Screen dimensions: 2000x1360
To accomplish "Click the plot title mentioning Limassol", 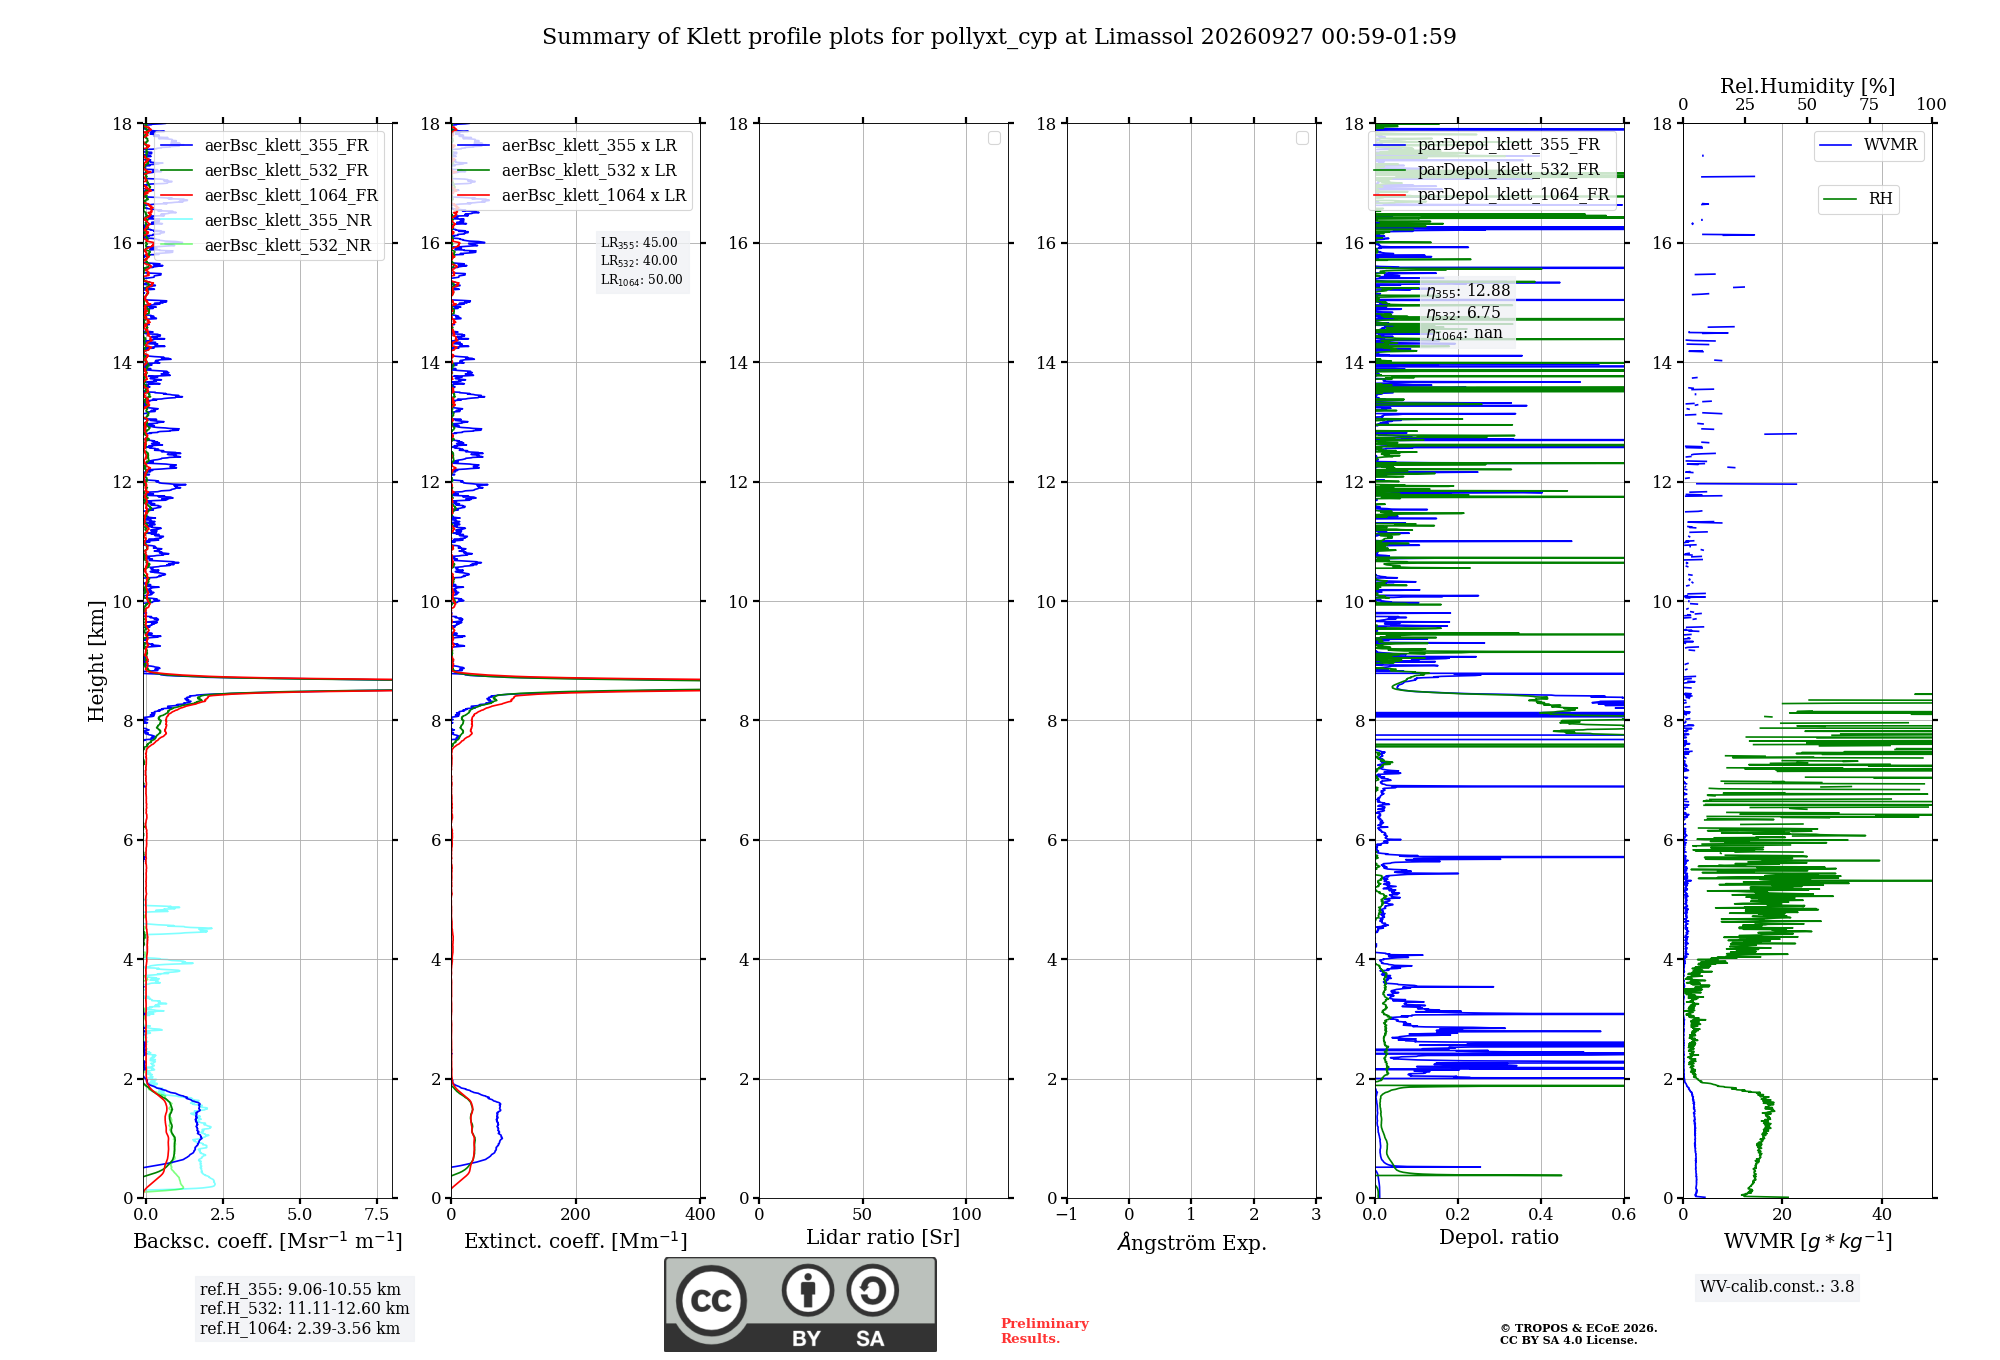I will (999, 37).
